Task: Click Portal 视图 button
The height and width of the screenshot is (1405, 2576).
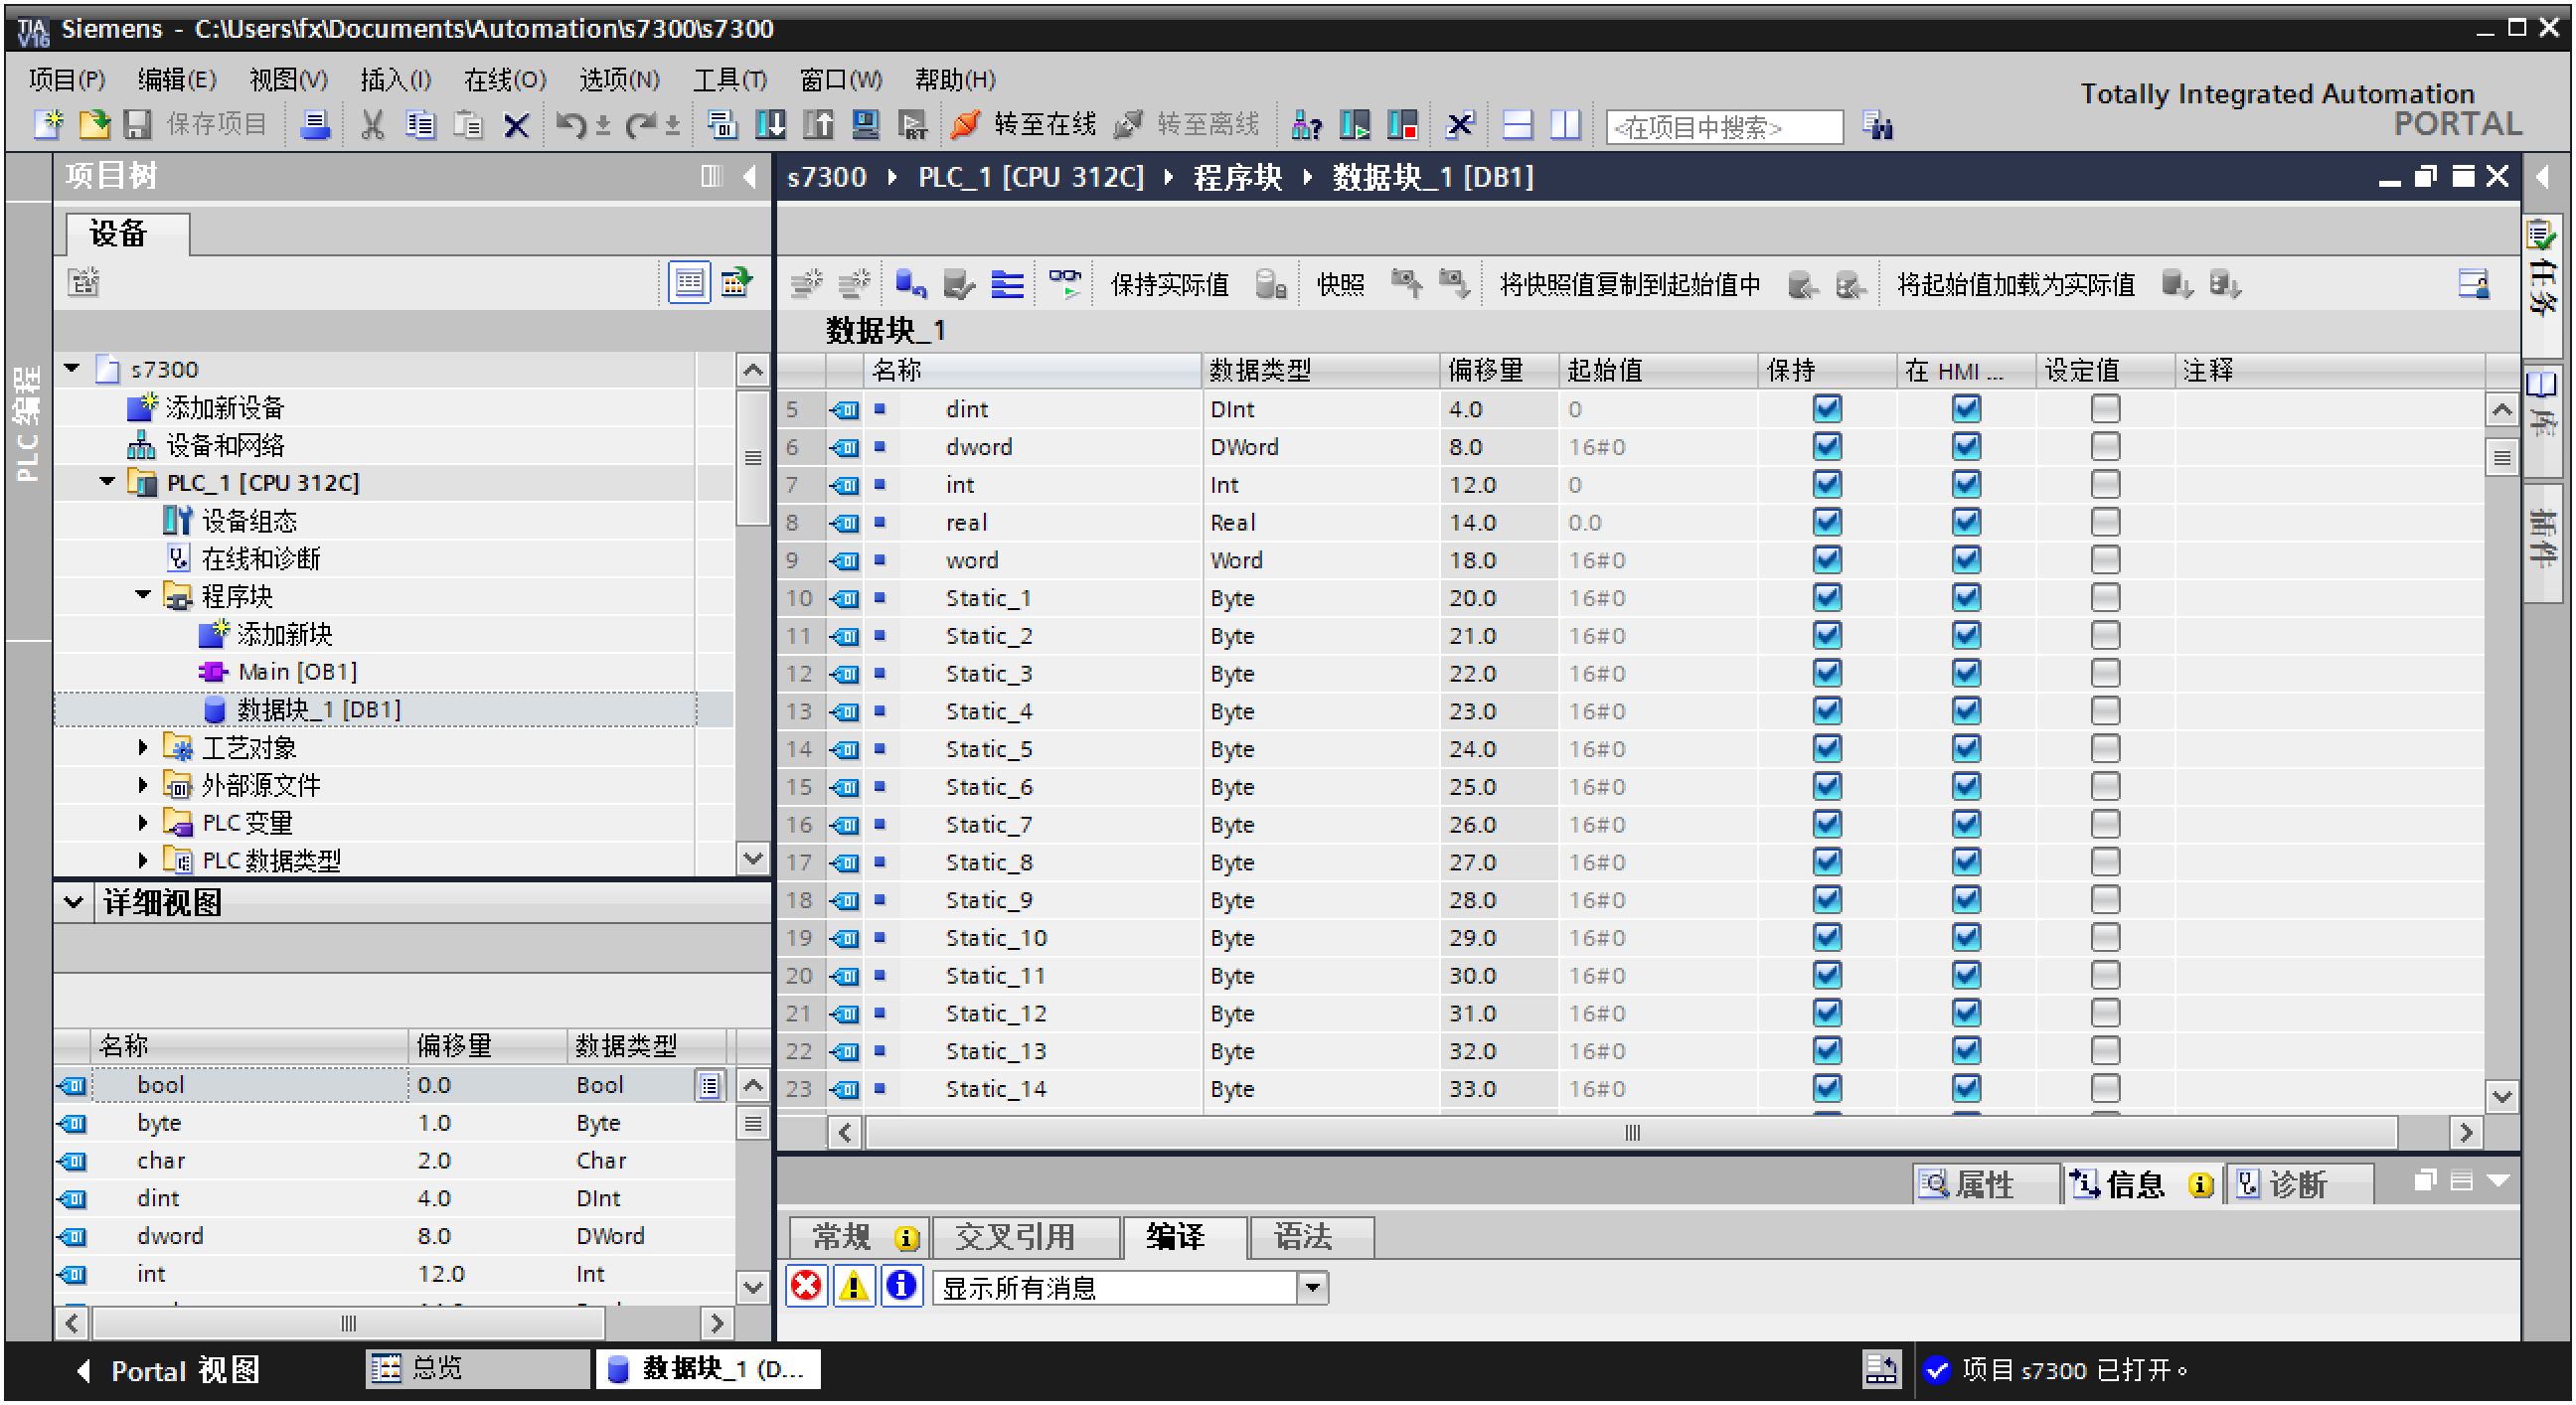Action: (x=170, y=1369)
